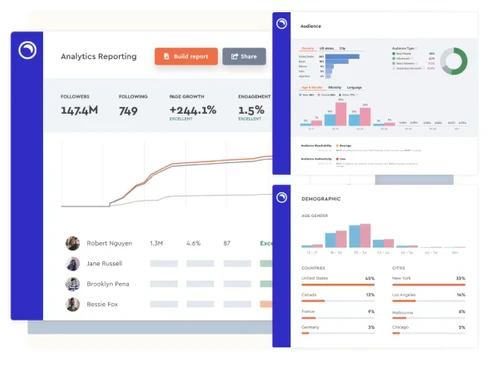Click the +244.1% page growth stat
The height and width of the screenshot is (375, 500).
pos(193,110)
